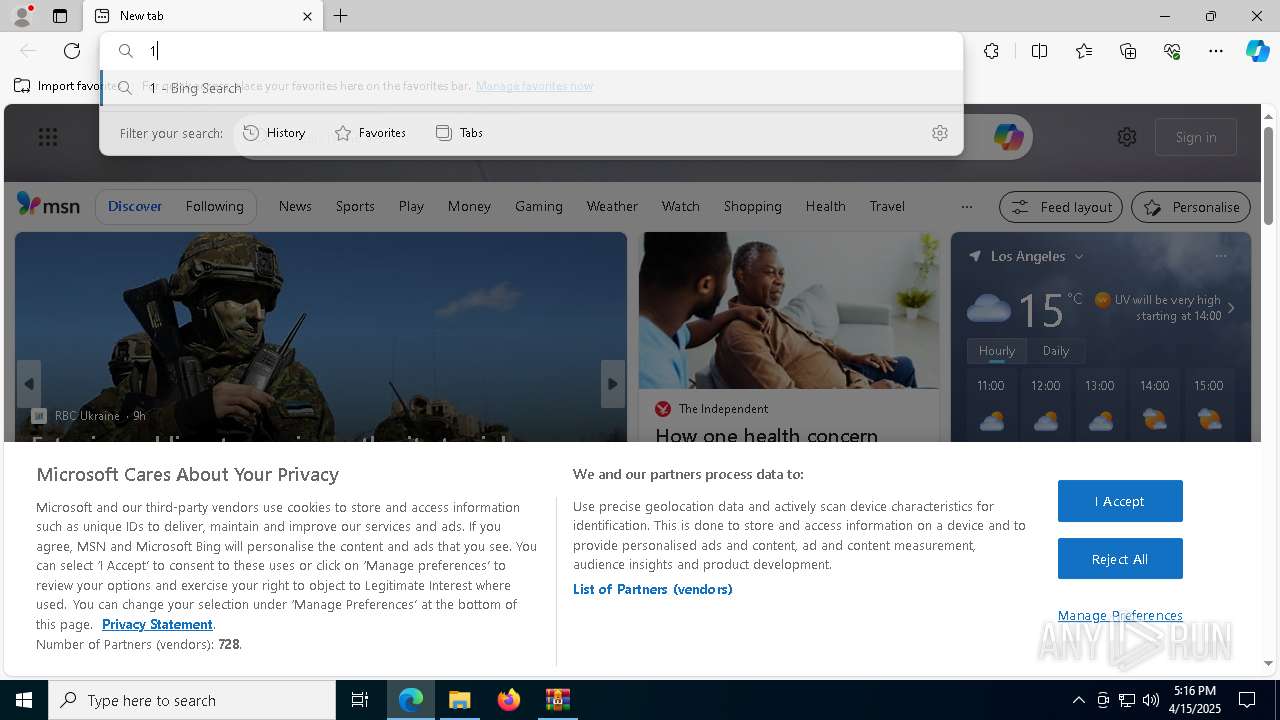1280x720 pixels.
Task: Switch weather to Daily tab
Action: pos(1056,351)
